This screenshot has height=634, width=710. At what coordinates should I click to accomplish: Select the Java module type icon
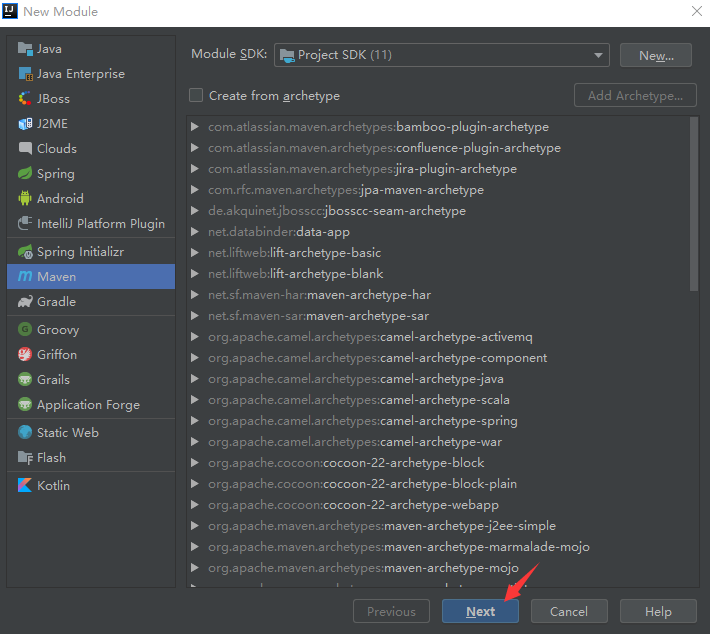(x=25, y=49)
